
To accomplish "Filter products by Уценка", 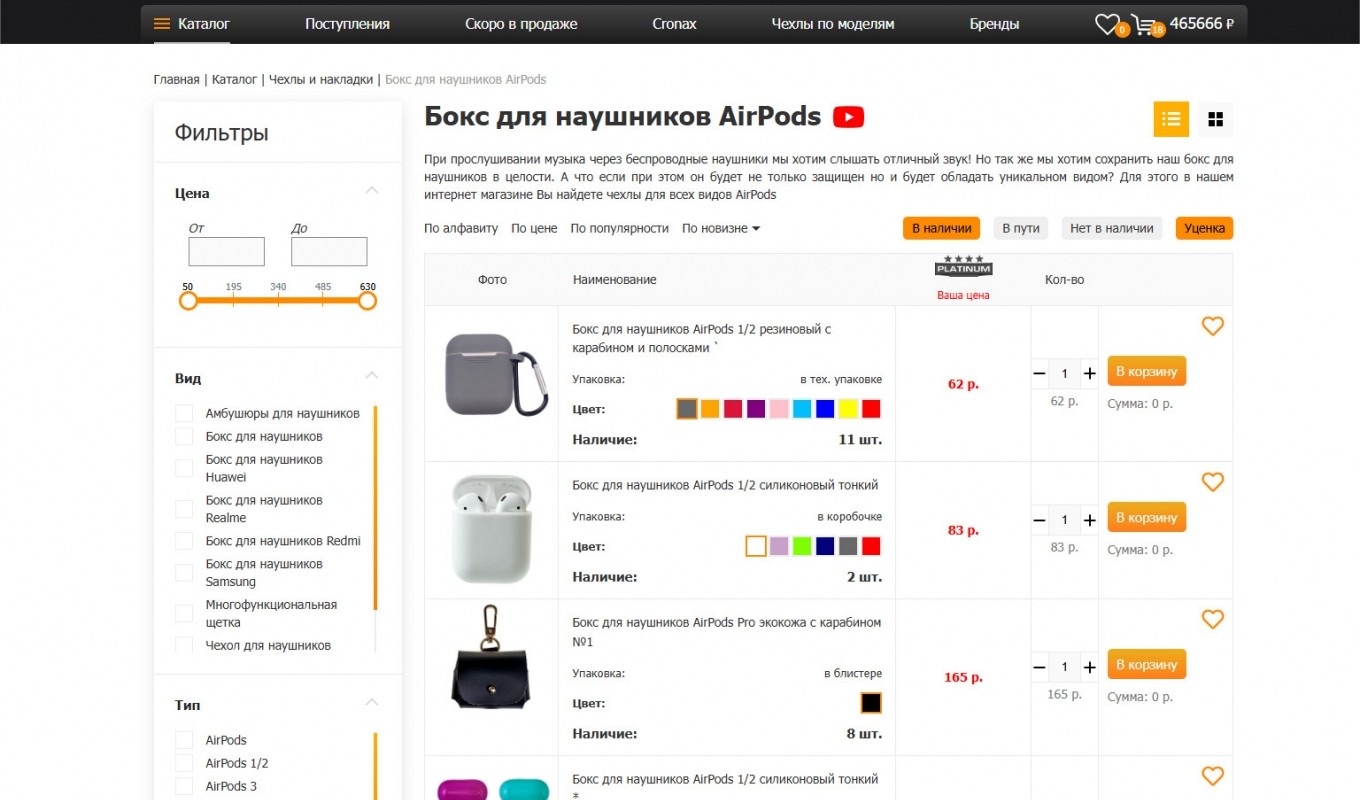I will pyautogui.click(x=1204, y=228).
